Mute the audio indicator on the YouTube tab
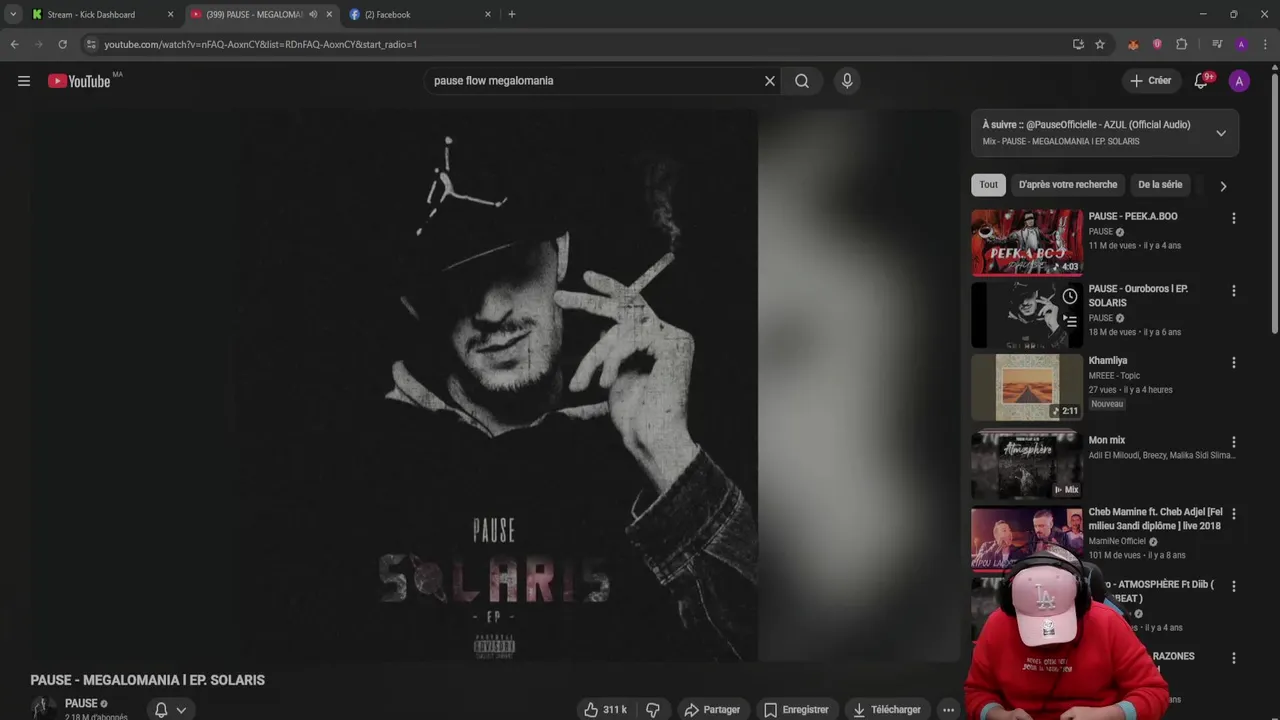The width and height of the screenshot is (1280, 720). [x=313, y=14]
